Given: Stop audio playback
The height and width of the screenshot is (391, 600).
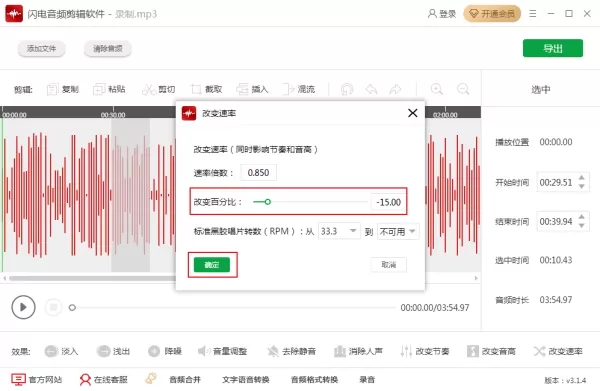Looking at the screenshot, I should 53,307.
